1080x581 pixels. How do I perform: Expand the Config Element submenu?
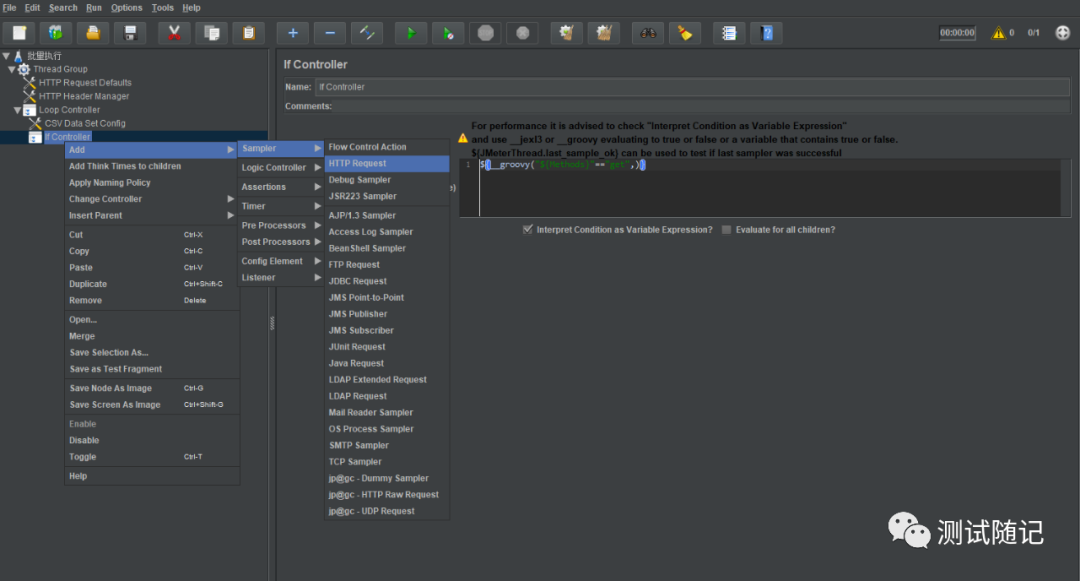point(281,261)
